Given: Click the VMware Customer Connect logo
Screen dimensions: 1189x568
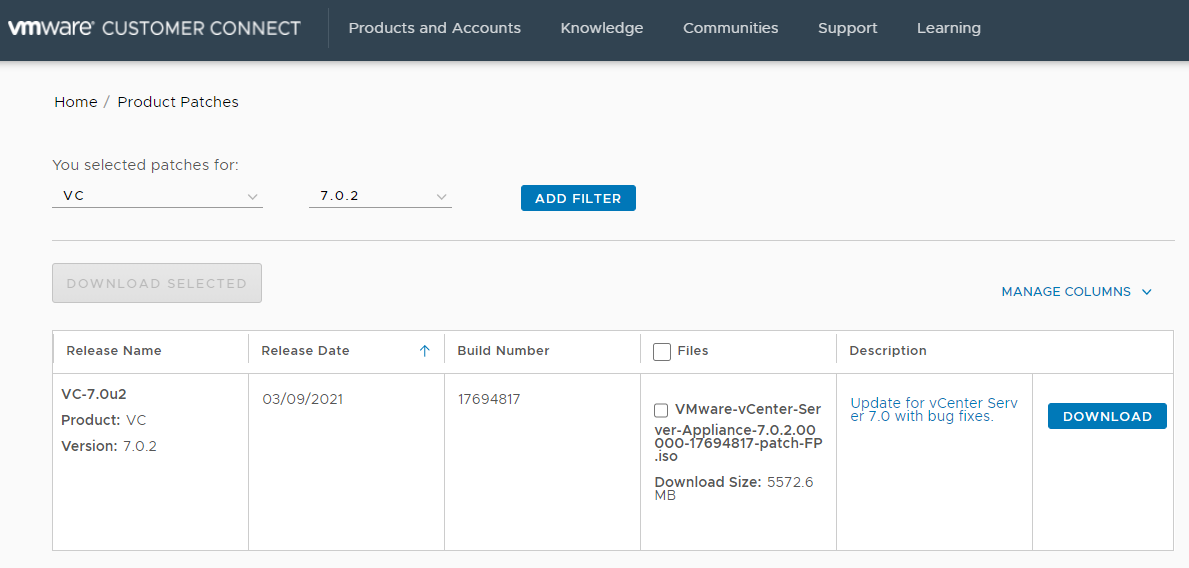Looking at the screenshot, I should pos(154,28).
